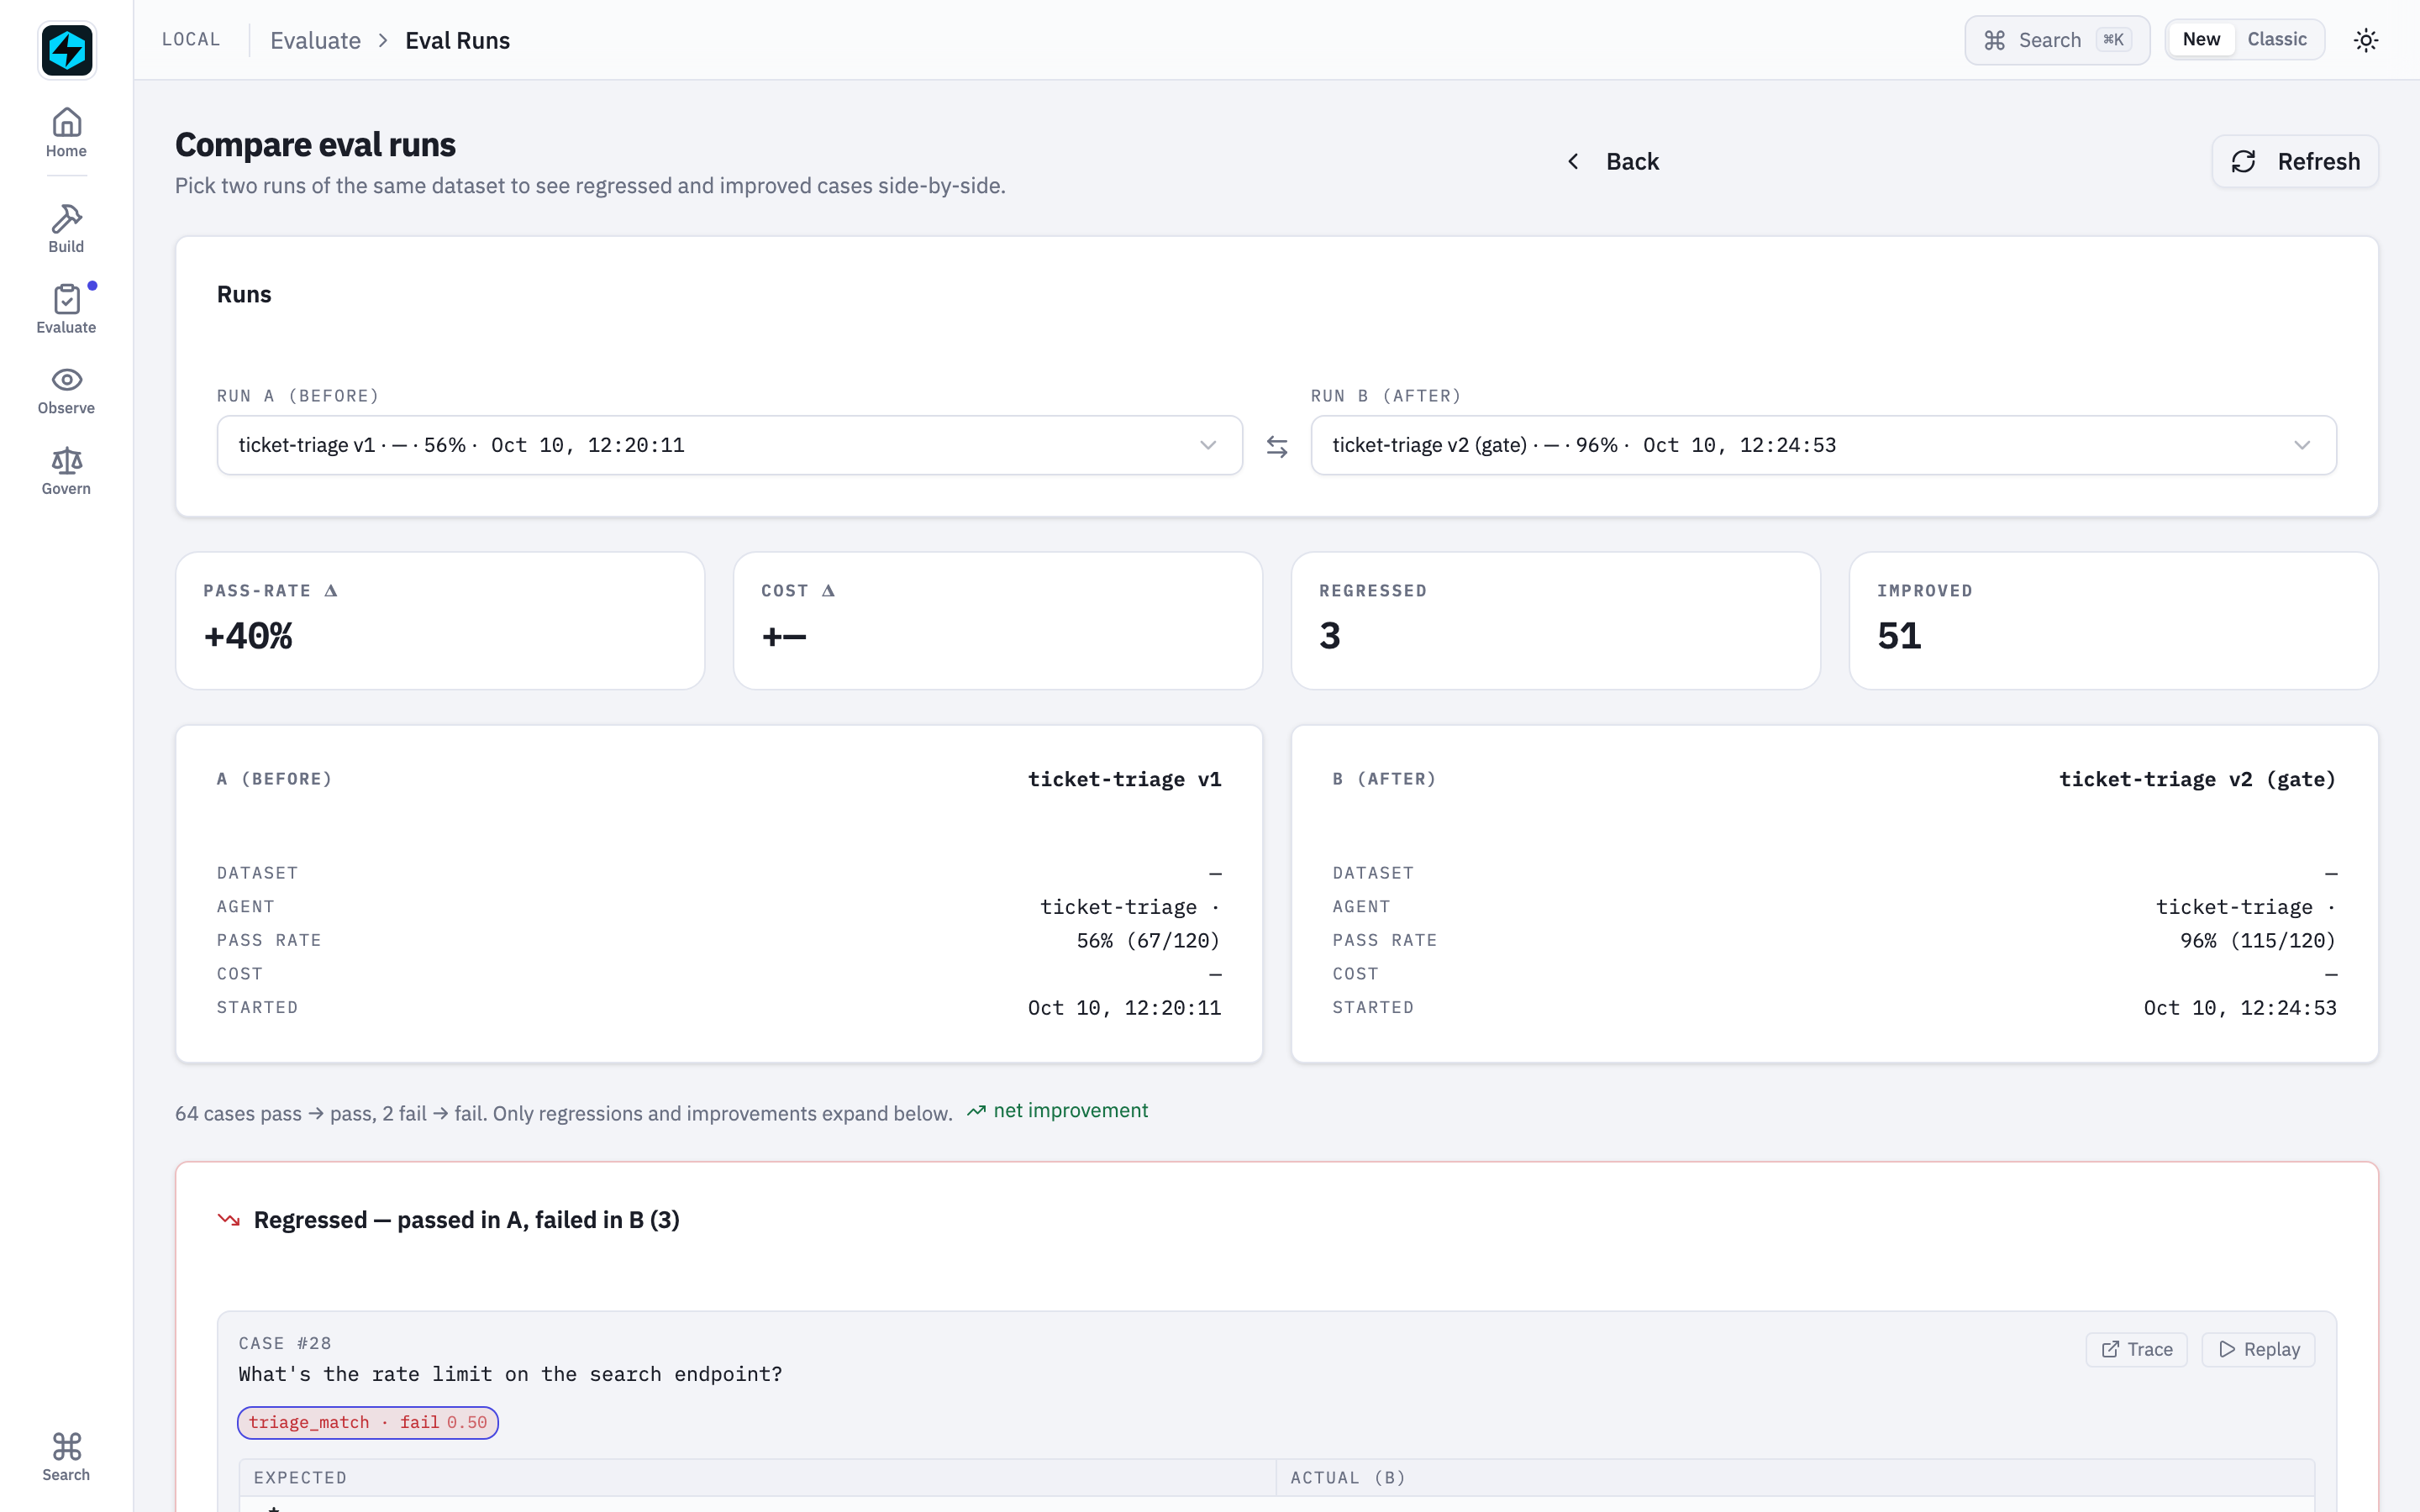The image size is (2420, 1512).
Task: Click the '56% (67/120)' pass rate value
Action: coord(1148,940)
